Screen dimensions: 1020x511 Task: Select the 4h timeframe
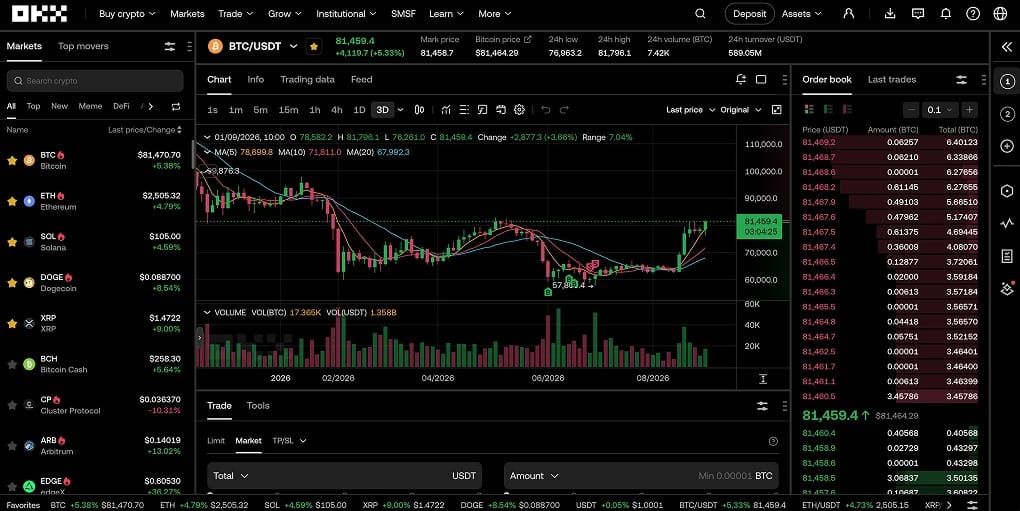click(x=336, y=110)
